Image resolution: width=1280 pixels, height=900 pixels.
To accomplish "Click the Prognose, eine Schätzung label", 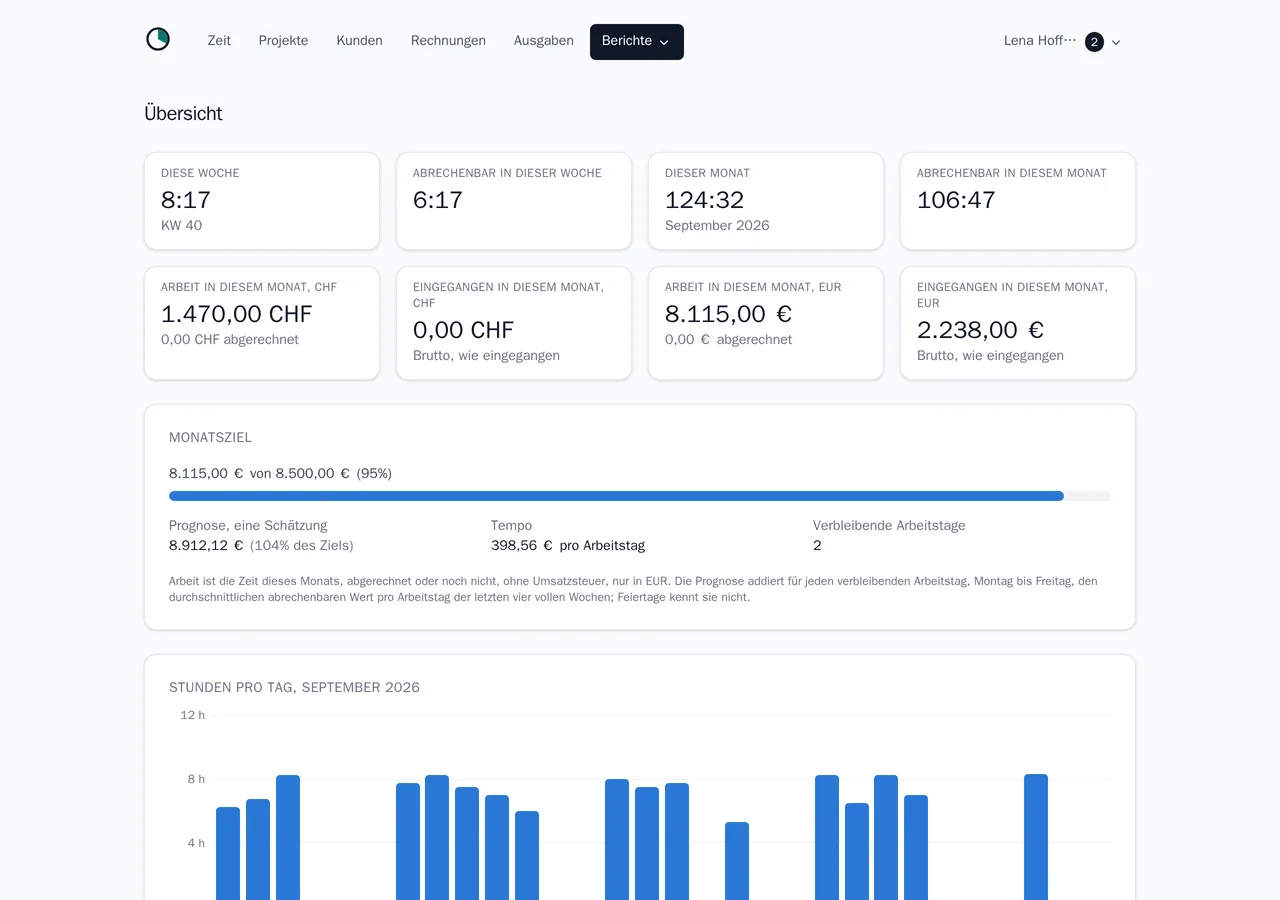I will (x=248, y=526).
